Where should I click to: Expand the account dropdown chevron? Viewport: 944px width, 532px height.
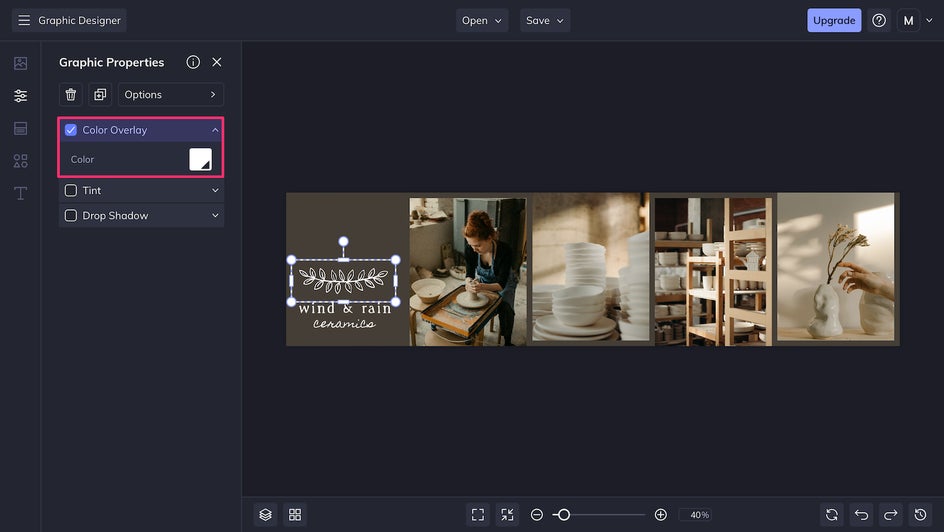(x=929, y=20)
